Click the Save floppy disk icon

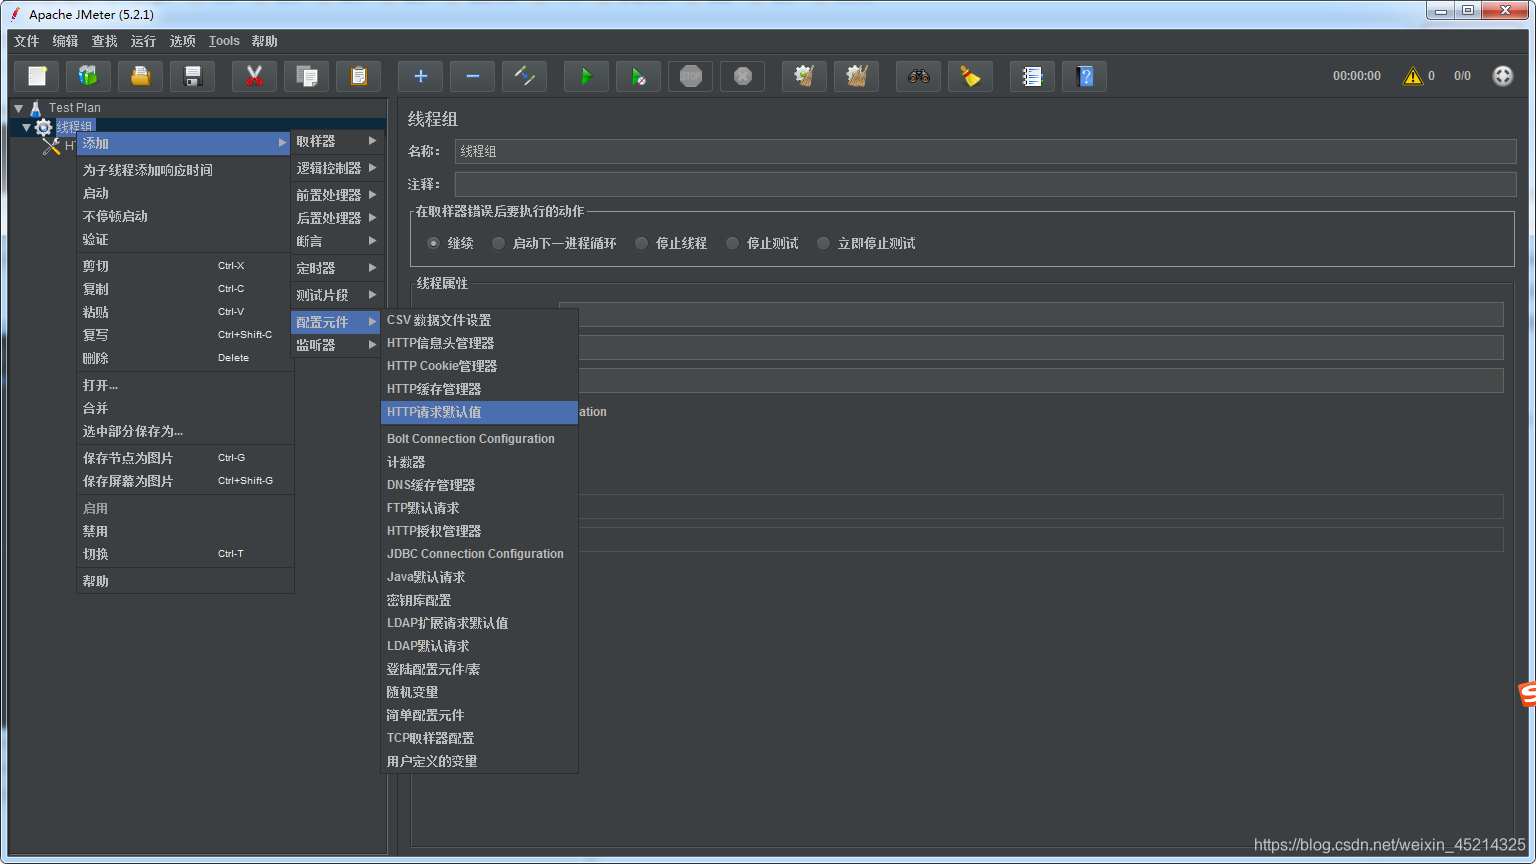click(193, 76)
